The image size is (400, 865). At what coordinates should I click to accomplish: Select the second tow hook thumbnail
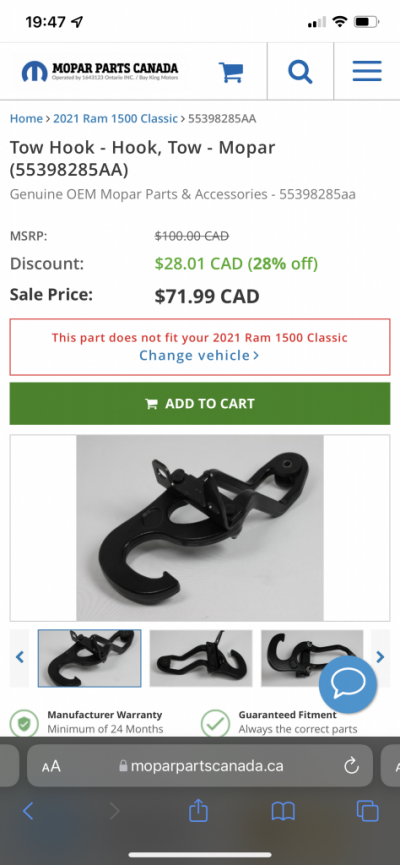click(201, 658)
